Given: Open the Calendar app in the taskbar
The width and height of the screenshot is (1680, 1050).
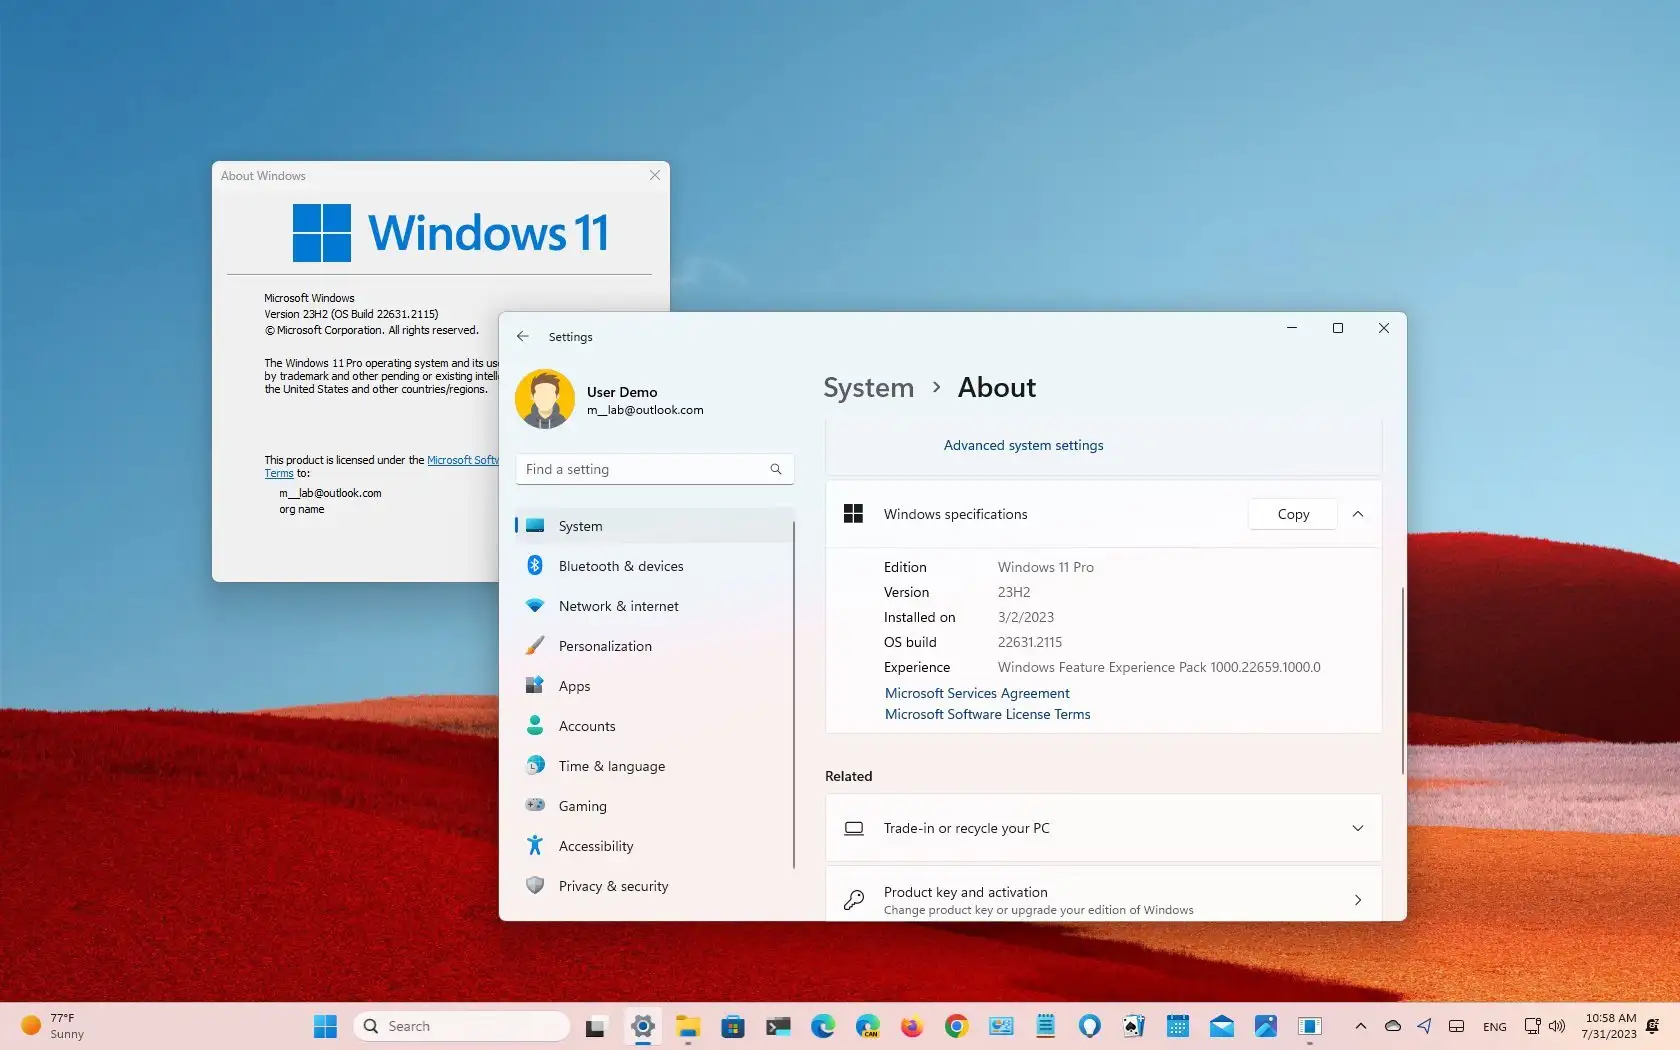Looking at the screenshot, I should 1178,1026.
